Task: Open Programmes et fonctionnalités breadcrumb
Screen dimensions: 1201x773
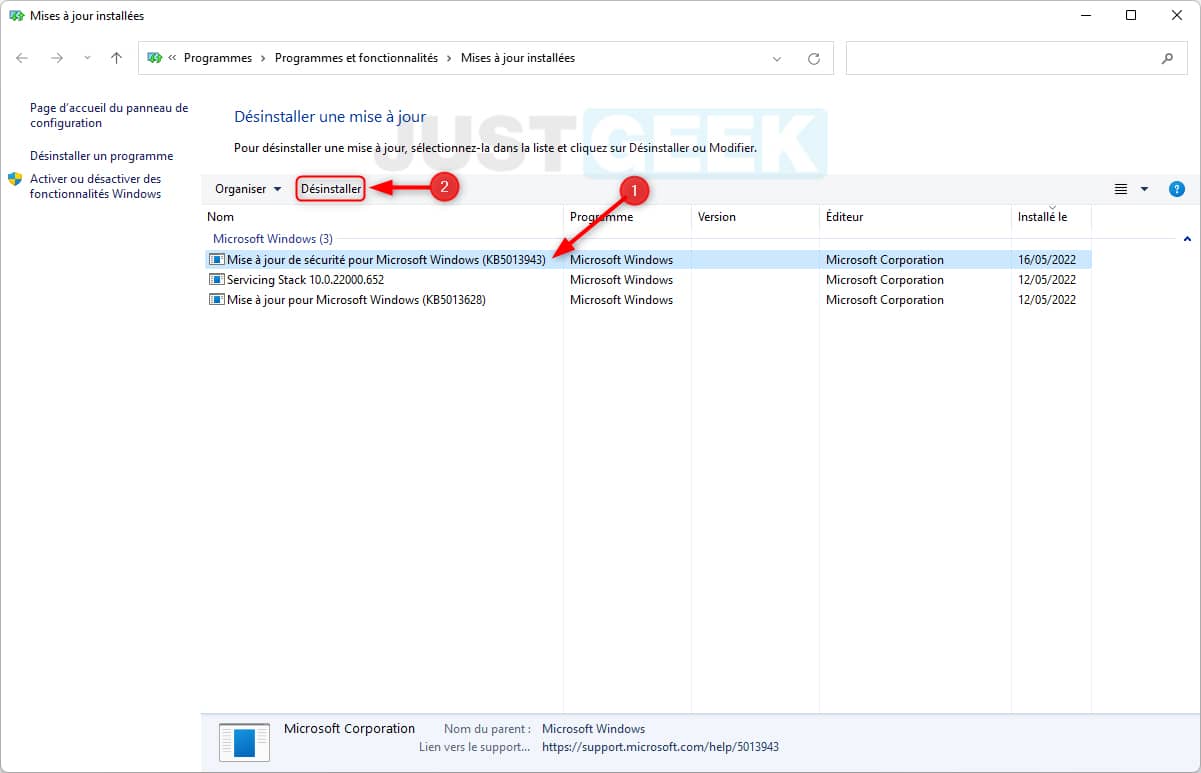Action: point(356,58)
